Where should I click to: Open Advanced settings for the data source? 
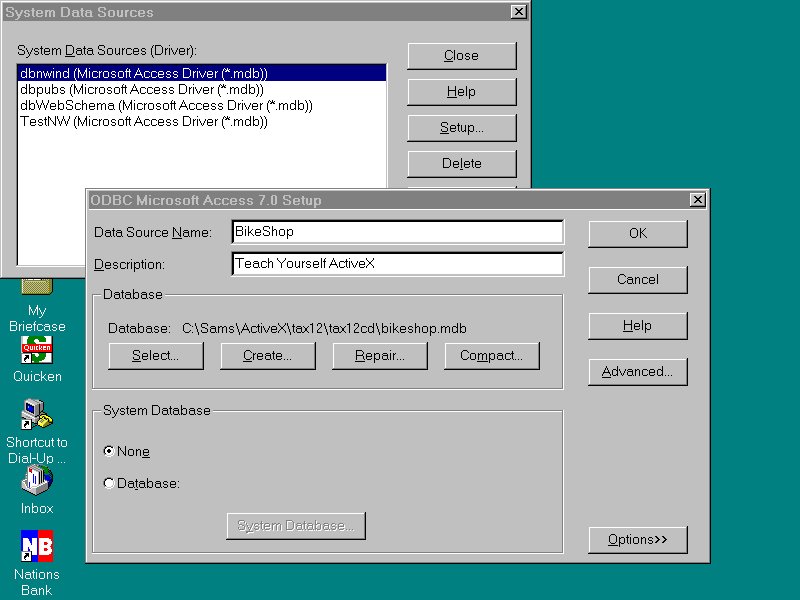point(637,372)
